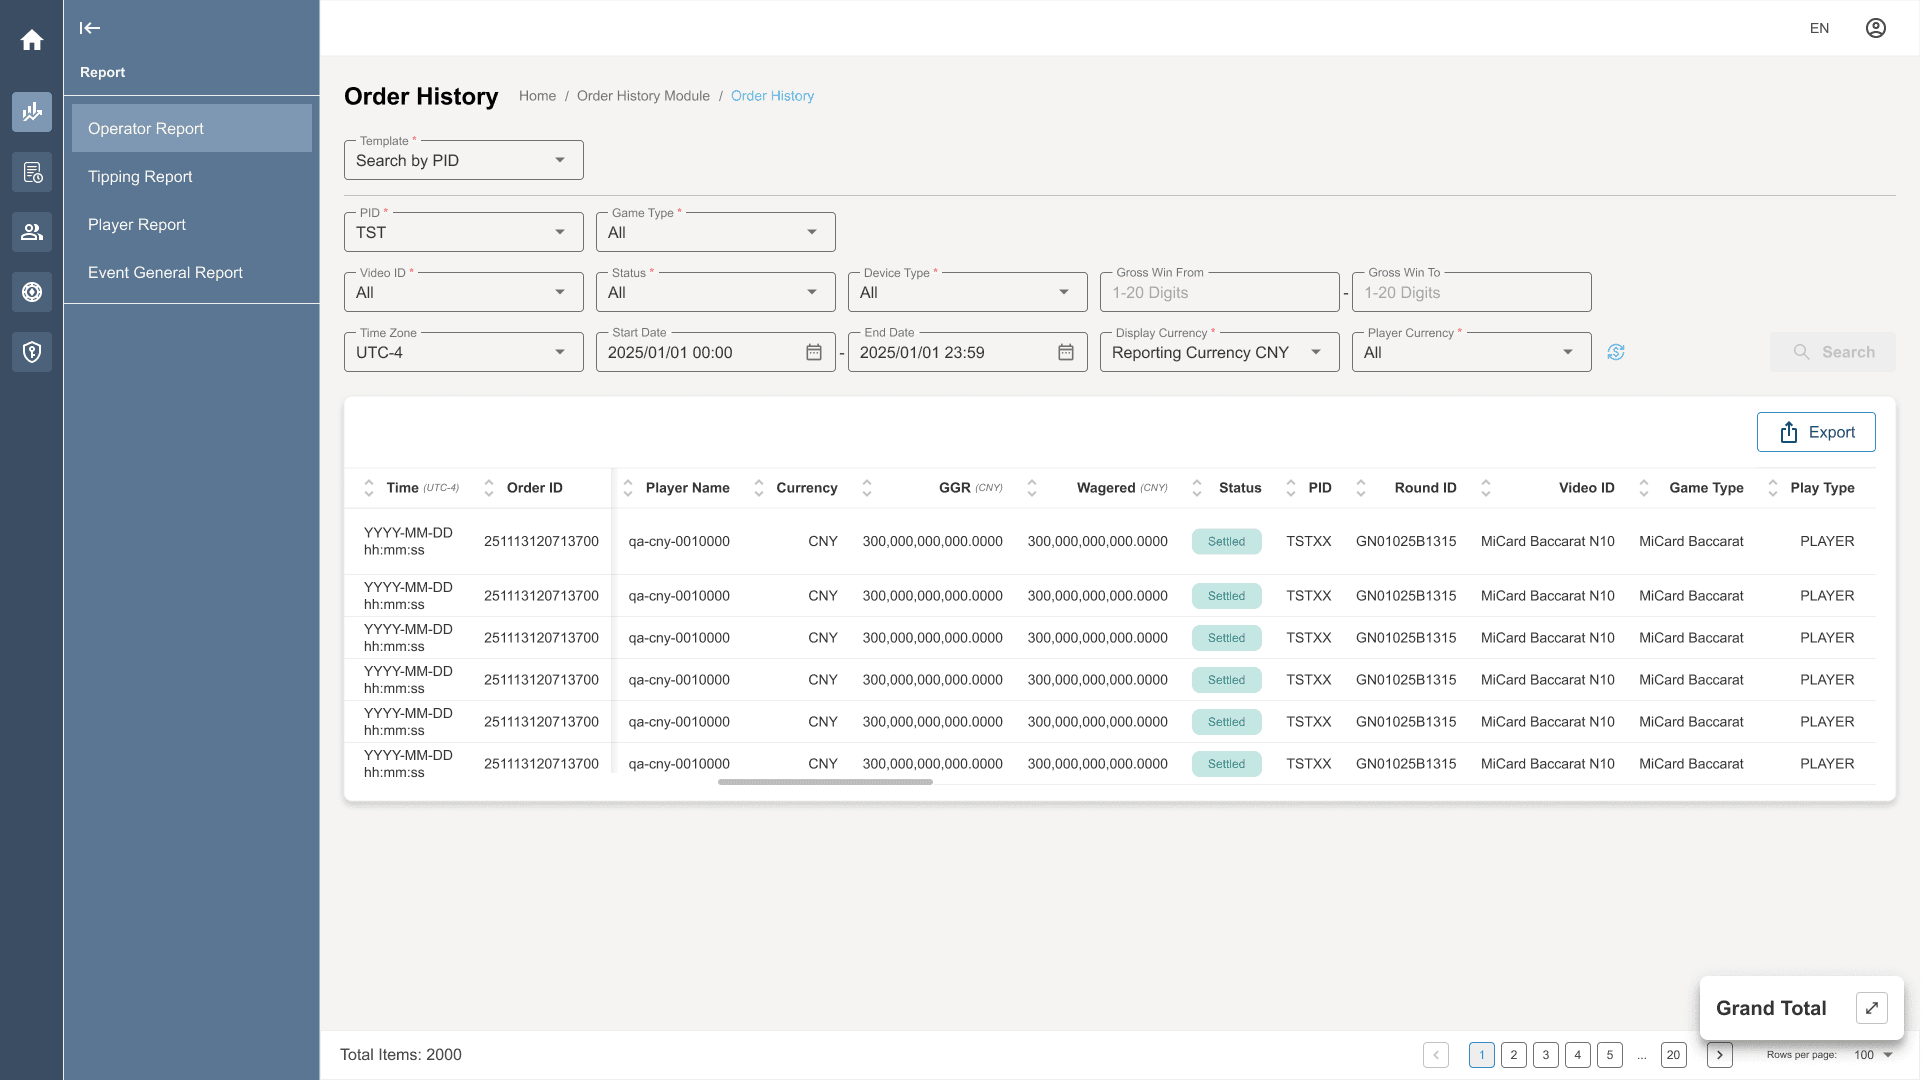Expand Display Currency Reporting Currency CNY dropdown

click(1220, 352)
